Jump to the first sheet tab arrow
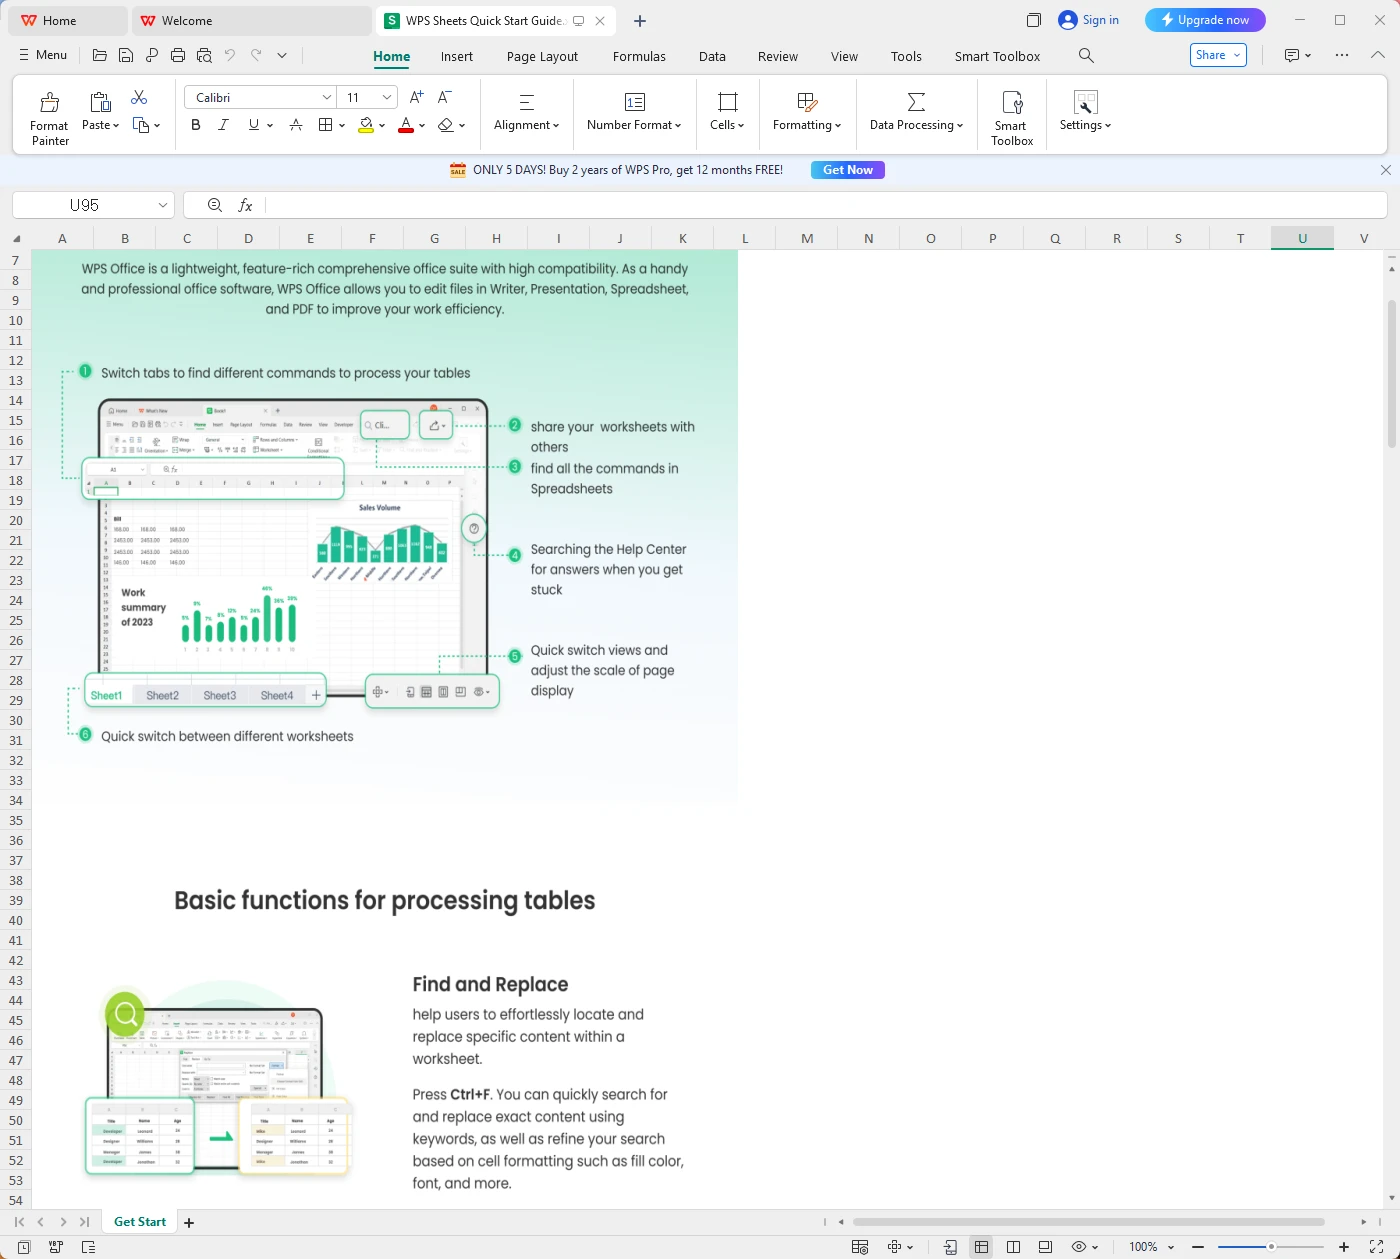The image size is (1400, 1259). [x=19, y=1222]
